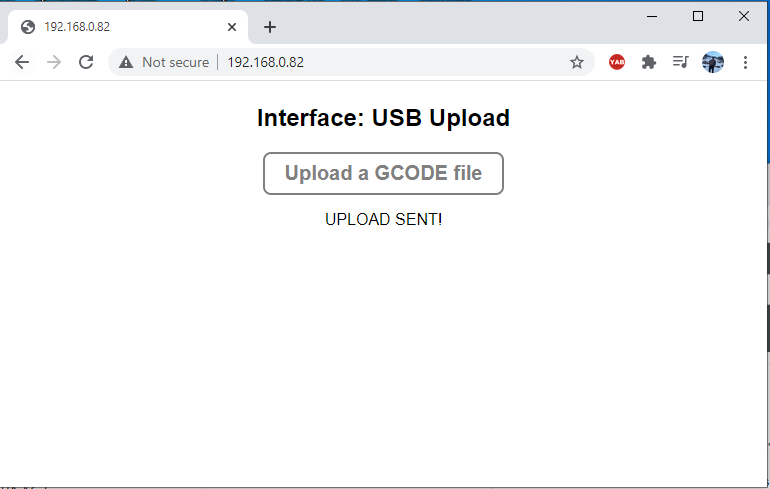This screenshot has height=489, width=770.
Task: Go back using the browser back arrow
Action: 22,62
